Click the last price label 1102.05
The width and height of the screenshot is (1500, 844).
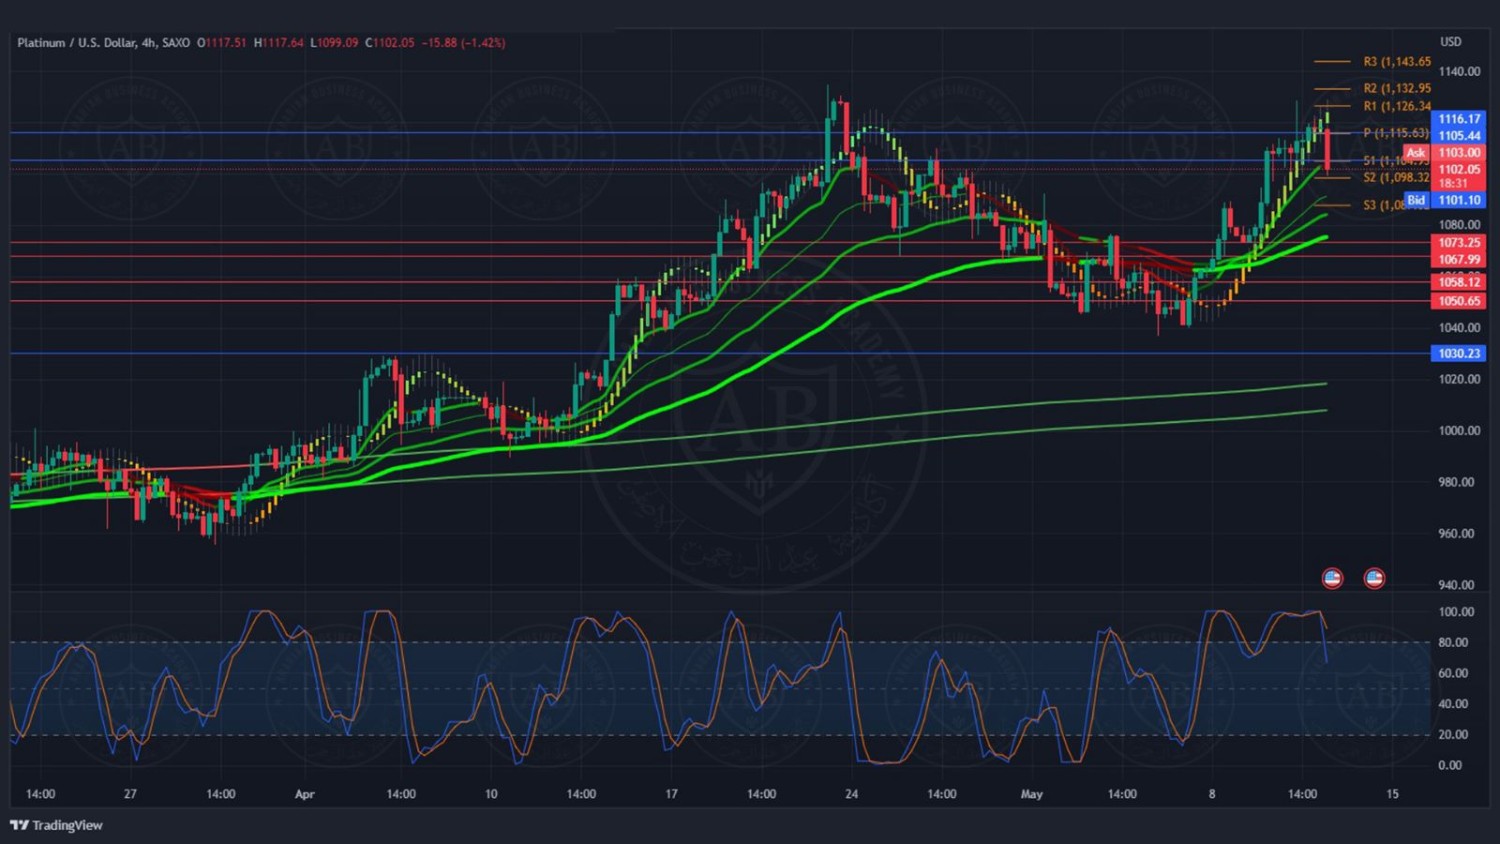point(1459,170)
